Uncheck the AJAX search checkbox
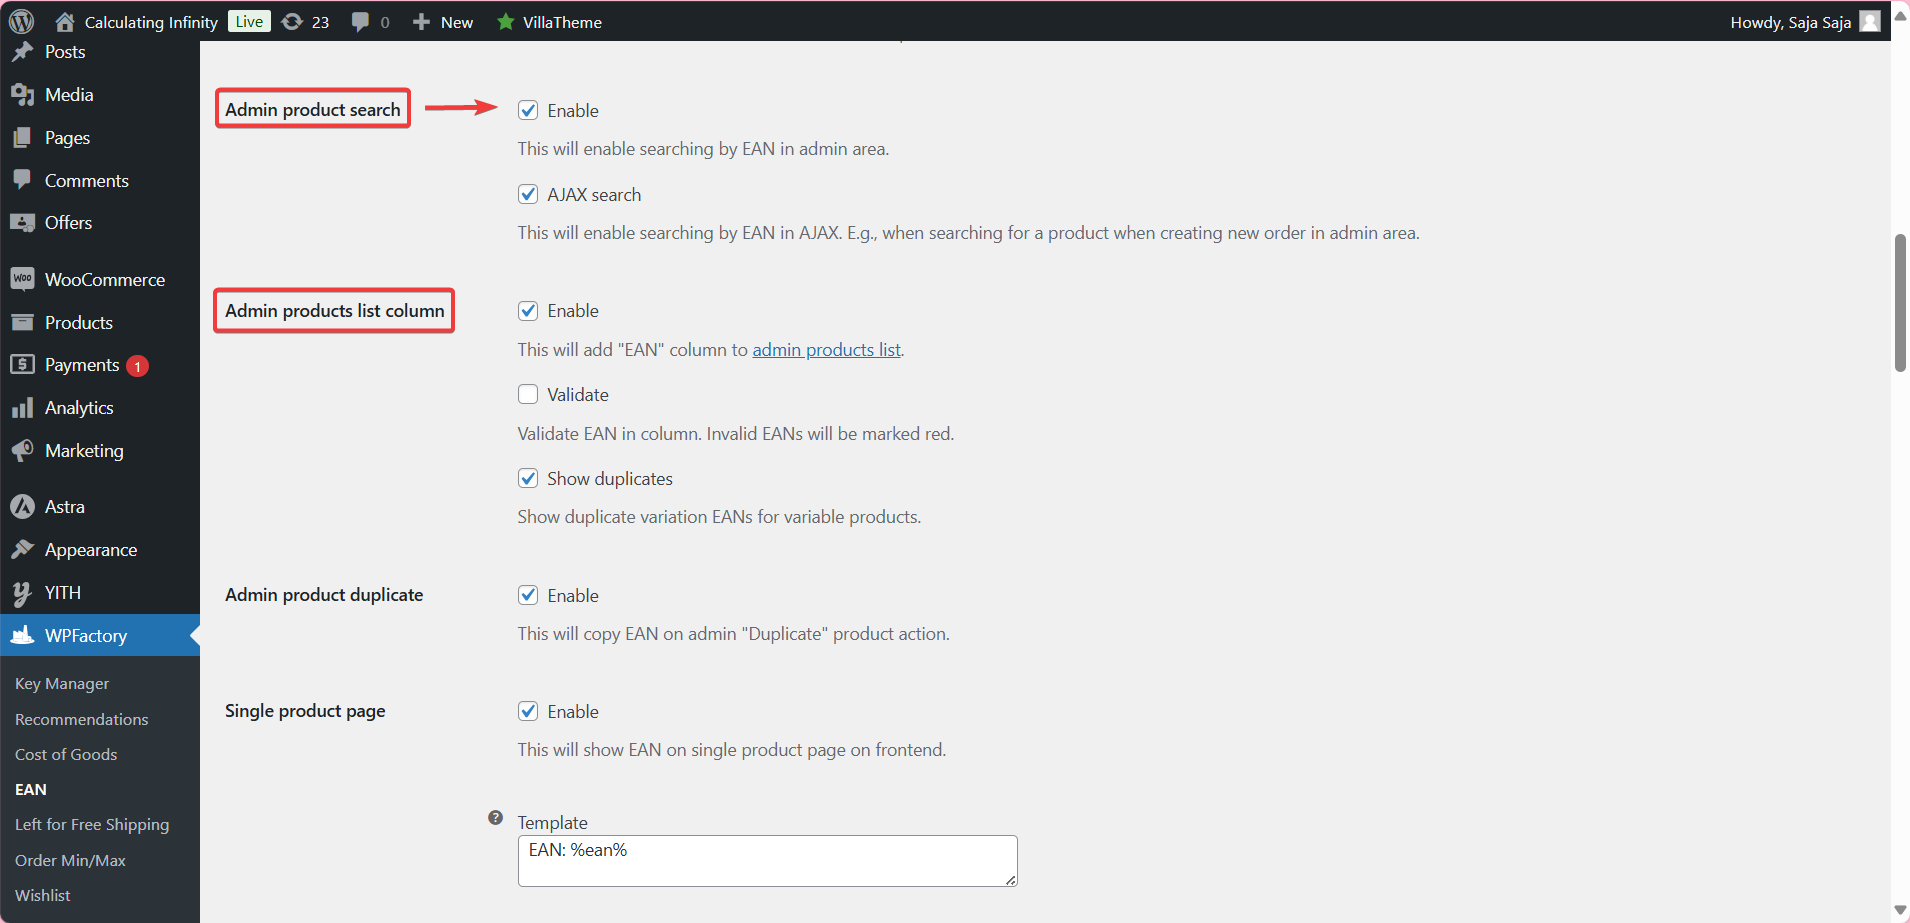Image resolution: width=1910 pixels, height=923 pixels. (528, 194)
